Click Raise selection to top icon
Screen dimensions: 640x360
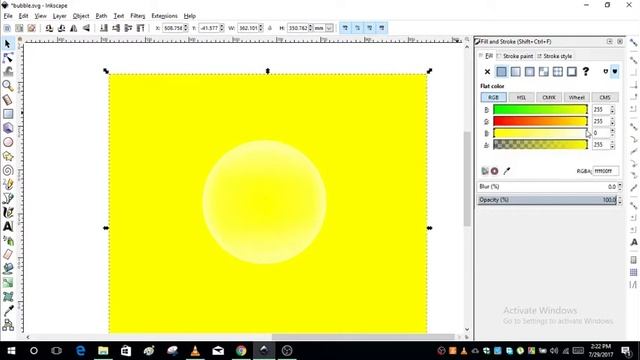[140, 28]
